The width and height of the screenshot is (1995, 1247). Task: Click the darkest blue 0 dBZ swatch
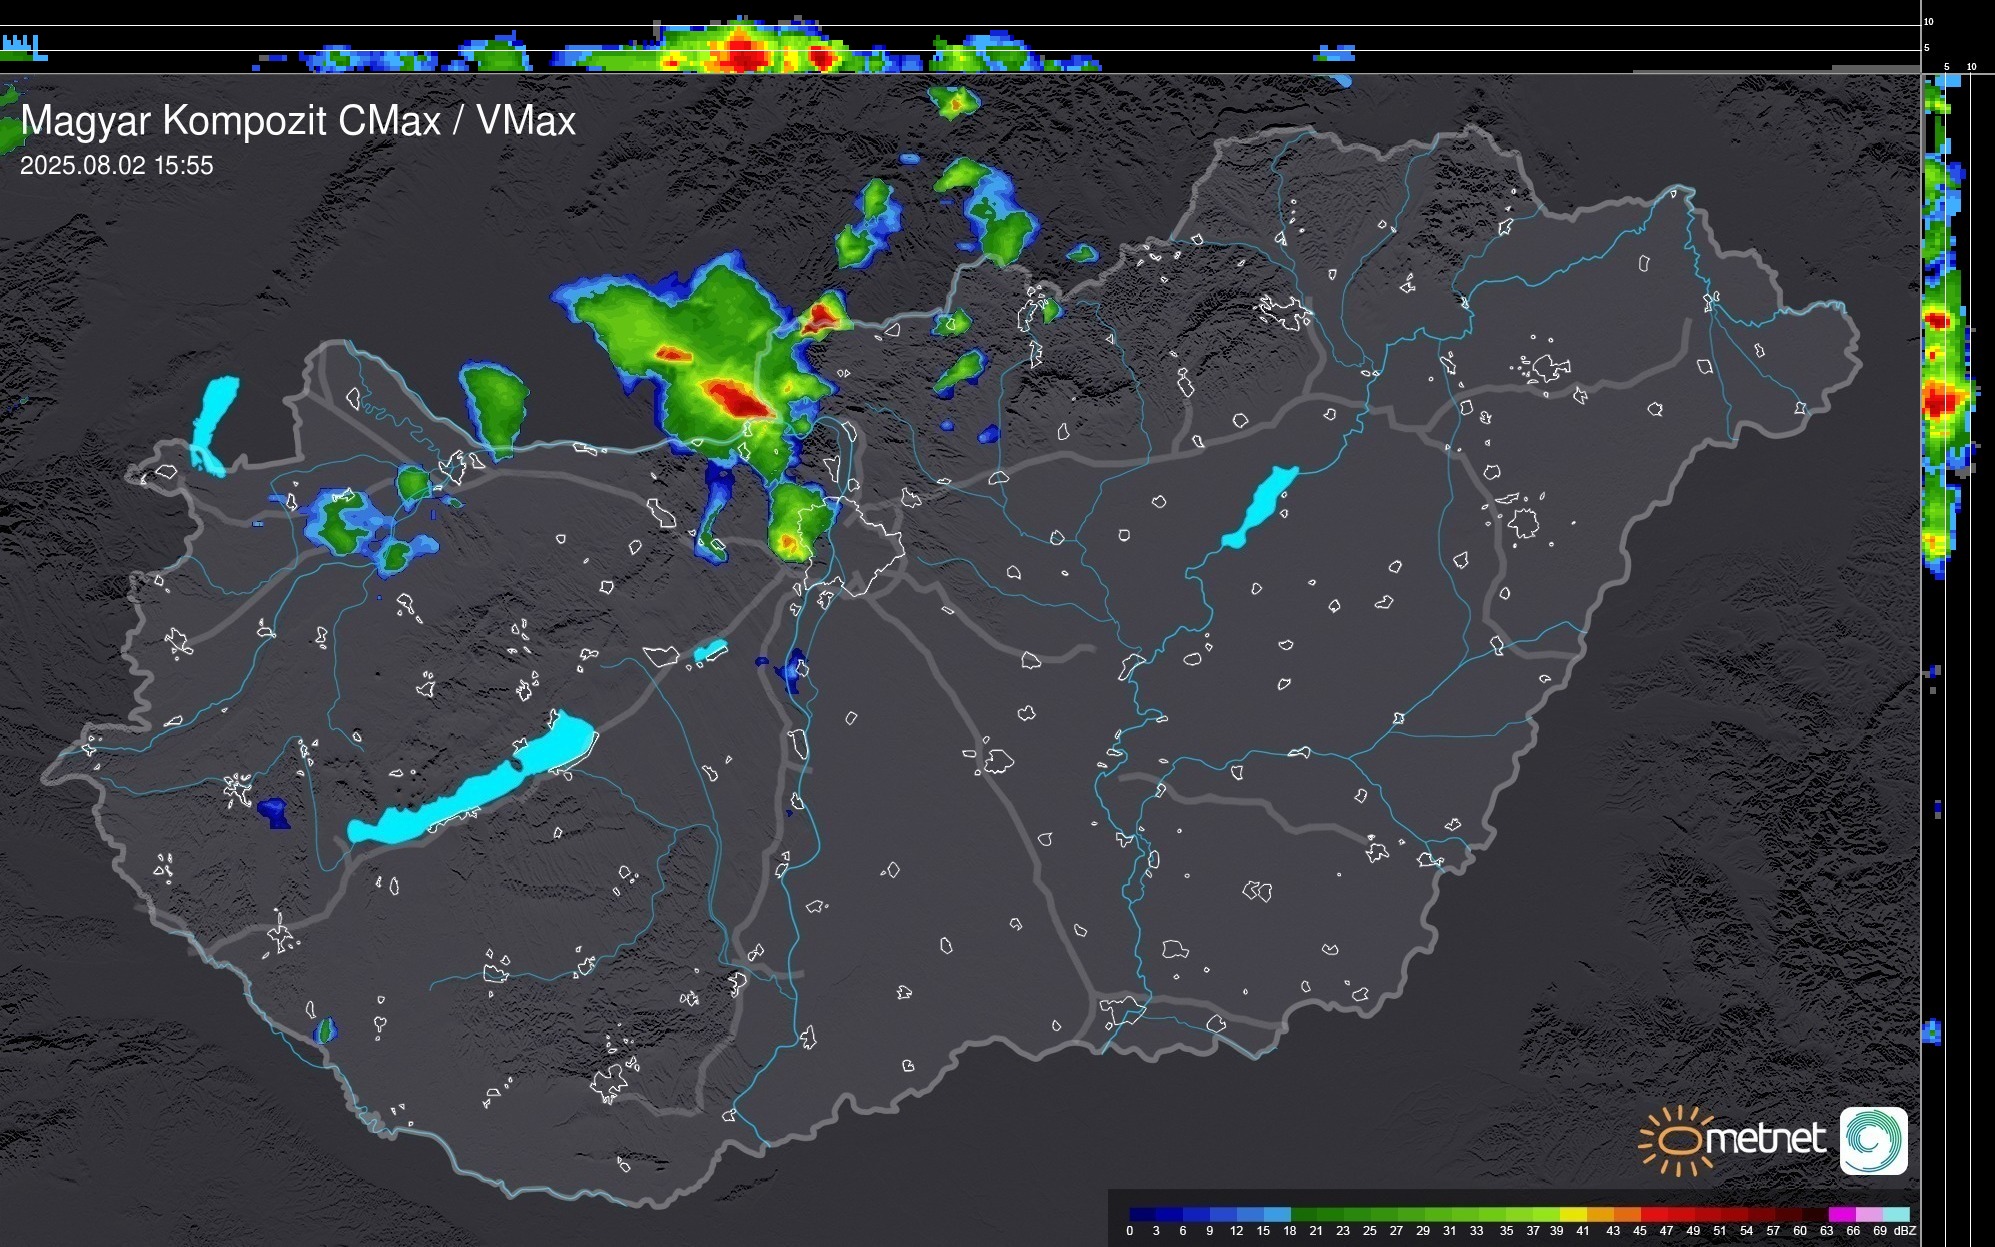coord(1142,1214)
